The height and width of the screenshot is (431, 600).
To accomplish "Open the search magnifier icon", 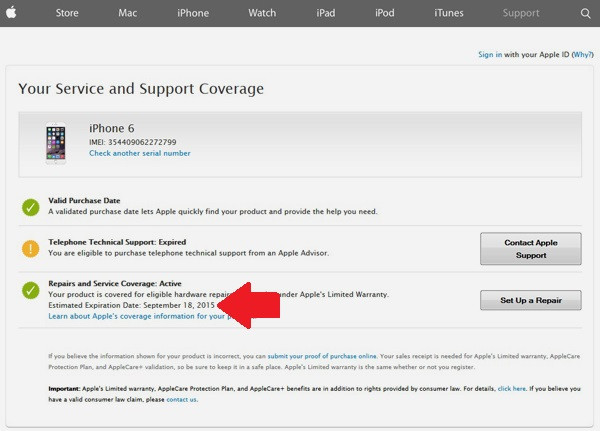I will click(x=585, y=13).
